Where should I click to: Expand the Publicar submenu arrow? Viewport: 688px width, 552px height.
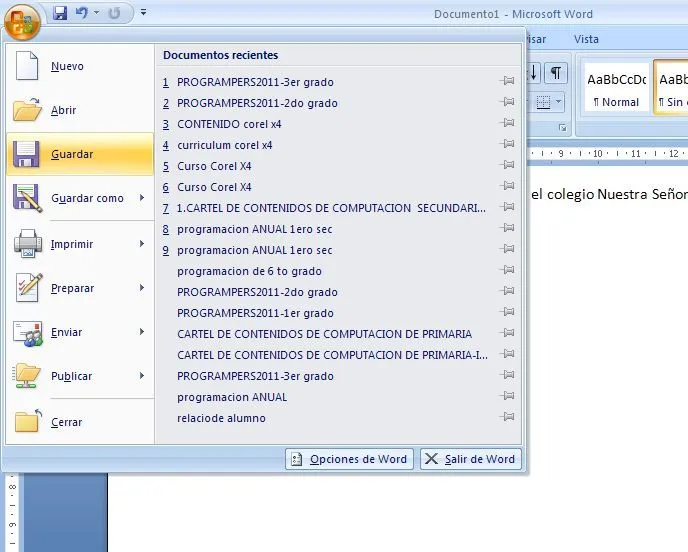142,376
